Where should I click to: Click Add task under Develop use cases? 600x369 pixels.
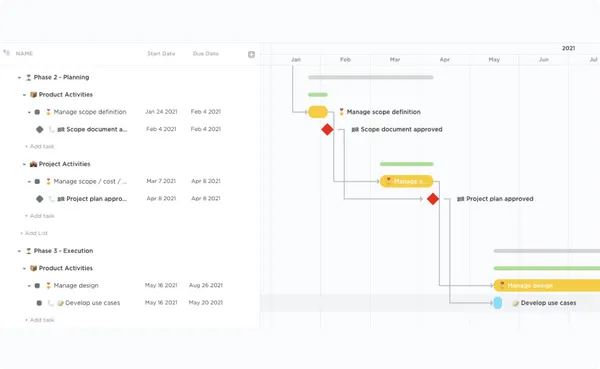point(40,320)
